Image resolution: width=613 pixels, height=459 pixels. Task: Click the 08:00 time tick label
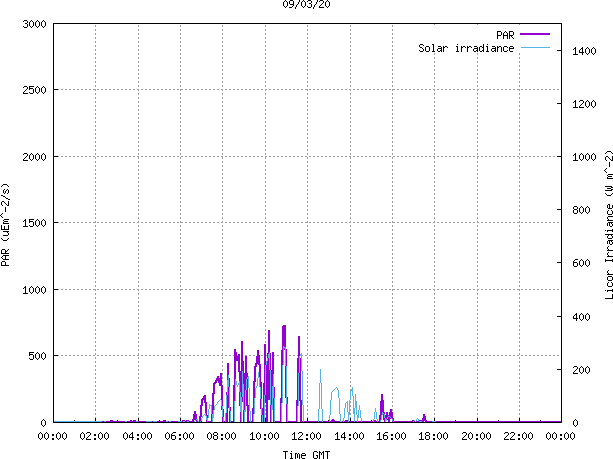click(222, 436)
